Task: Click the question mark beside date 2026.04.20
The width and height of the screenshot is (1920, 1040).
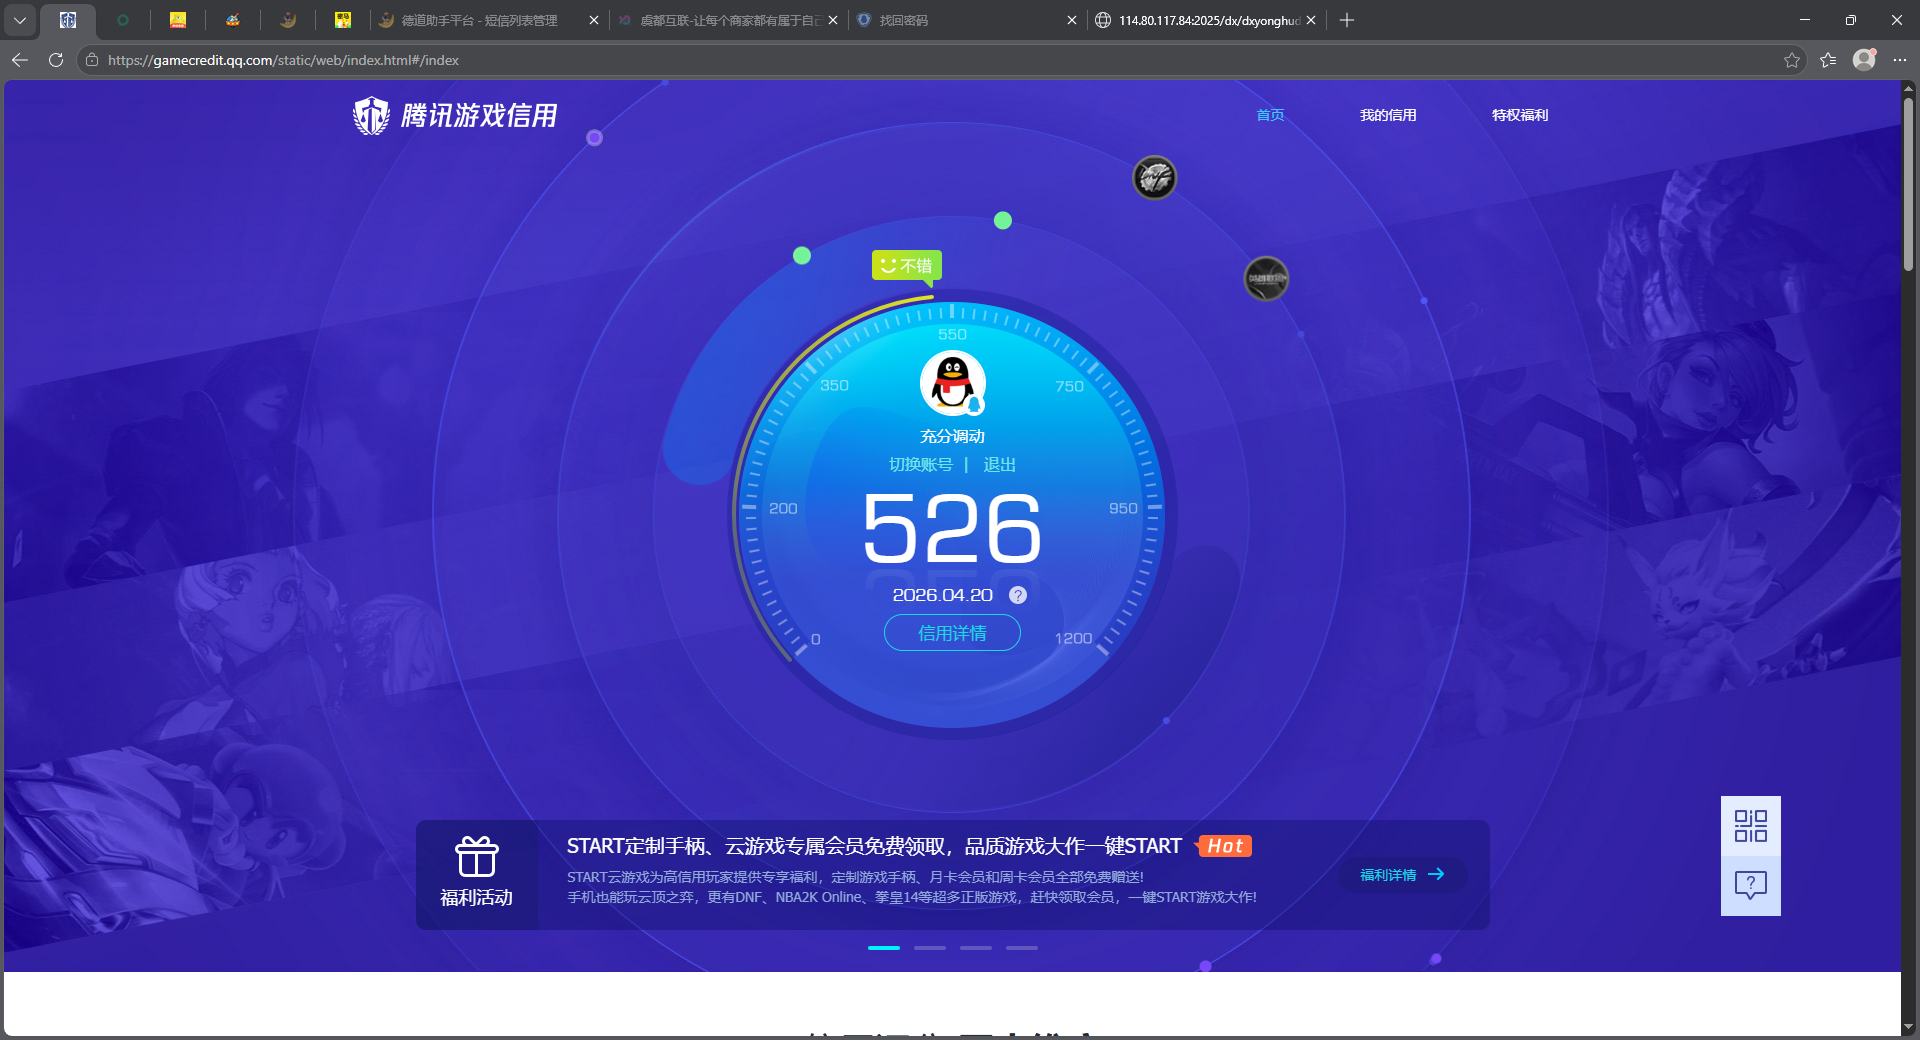Action: coord(1018,594)
